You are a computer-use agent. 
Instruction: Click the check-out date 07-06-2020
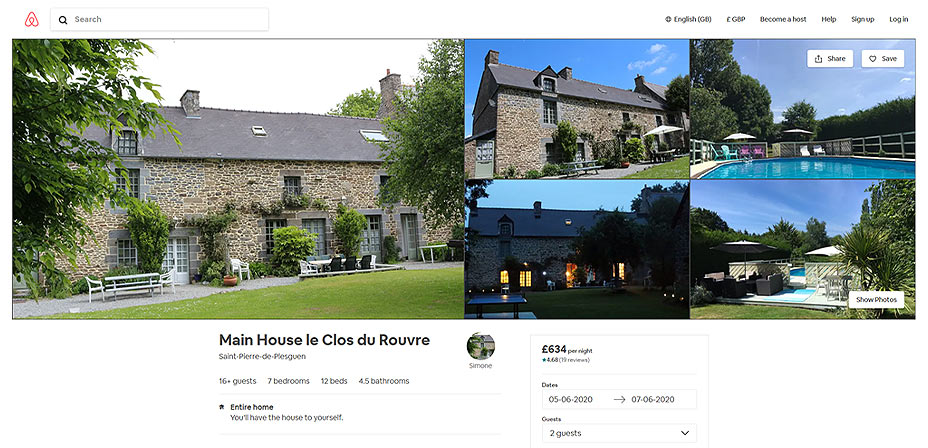coord(653,399)
